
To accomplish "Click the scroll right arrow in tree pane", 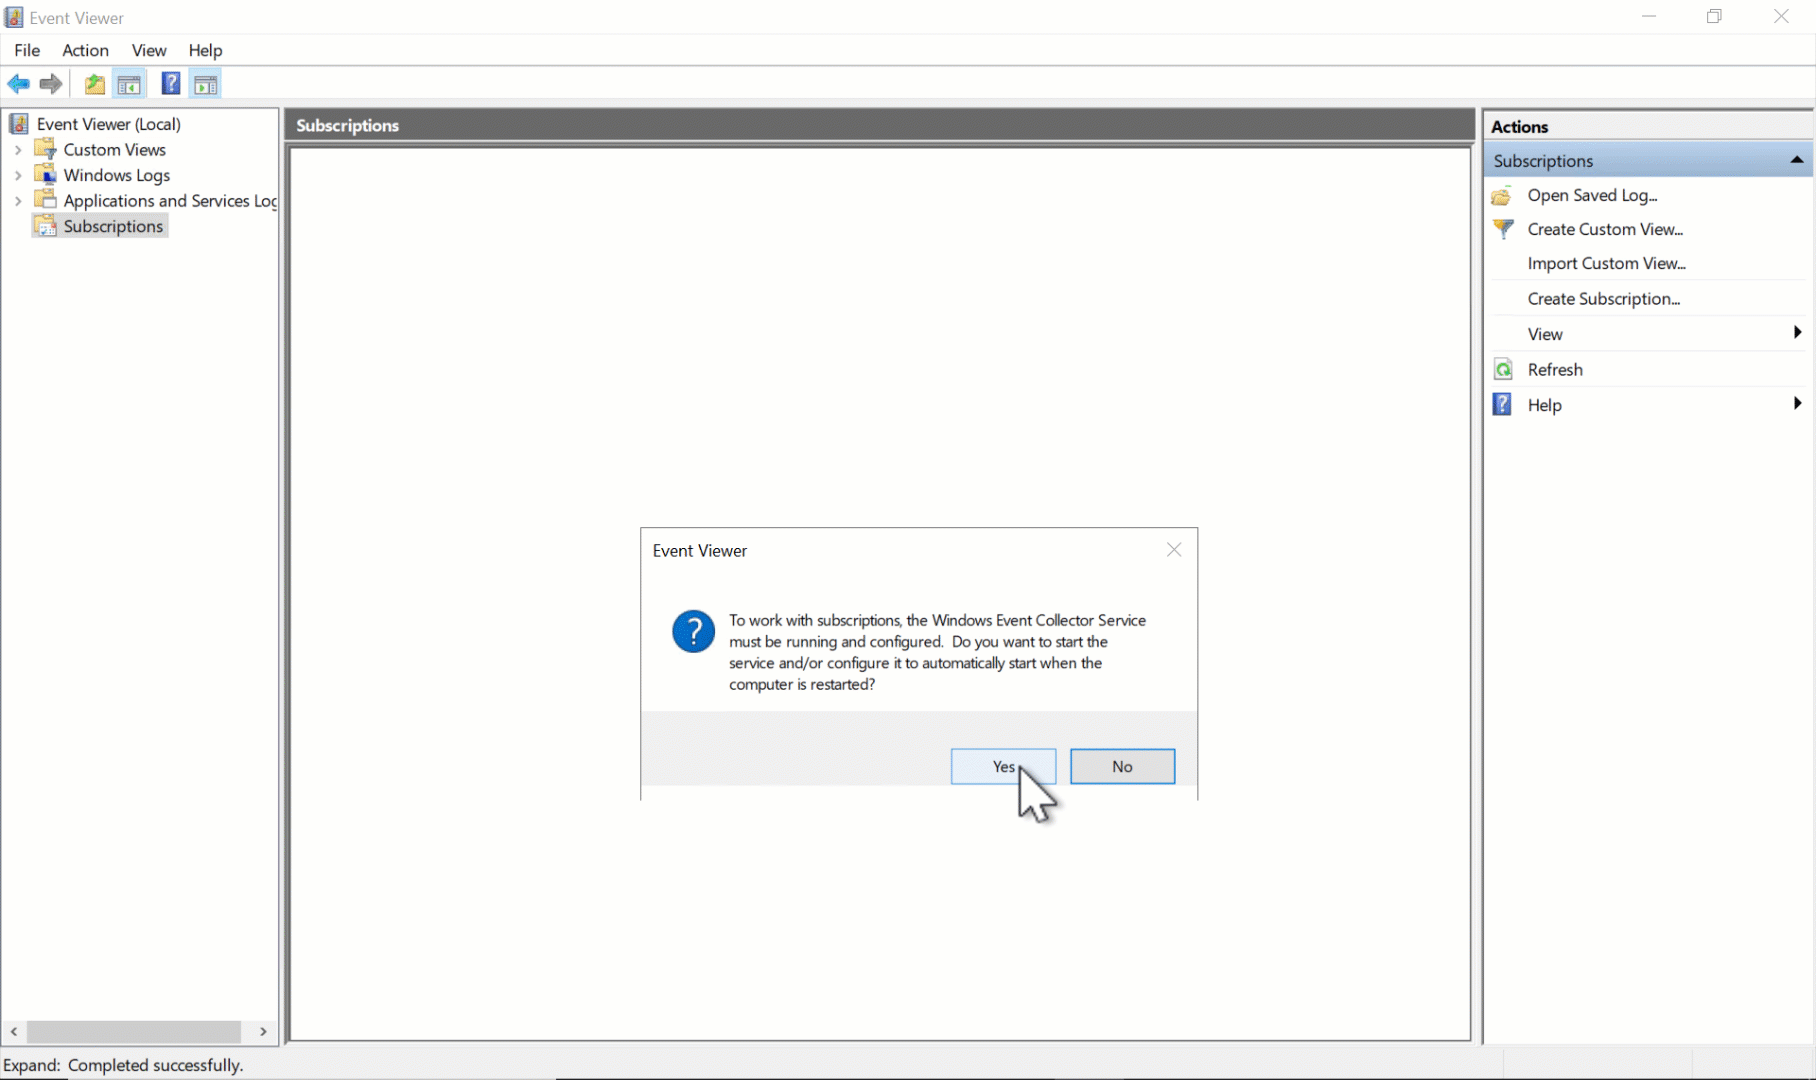I will (x=263, y=1031).
